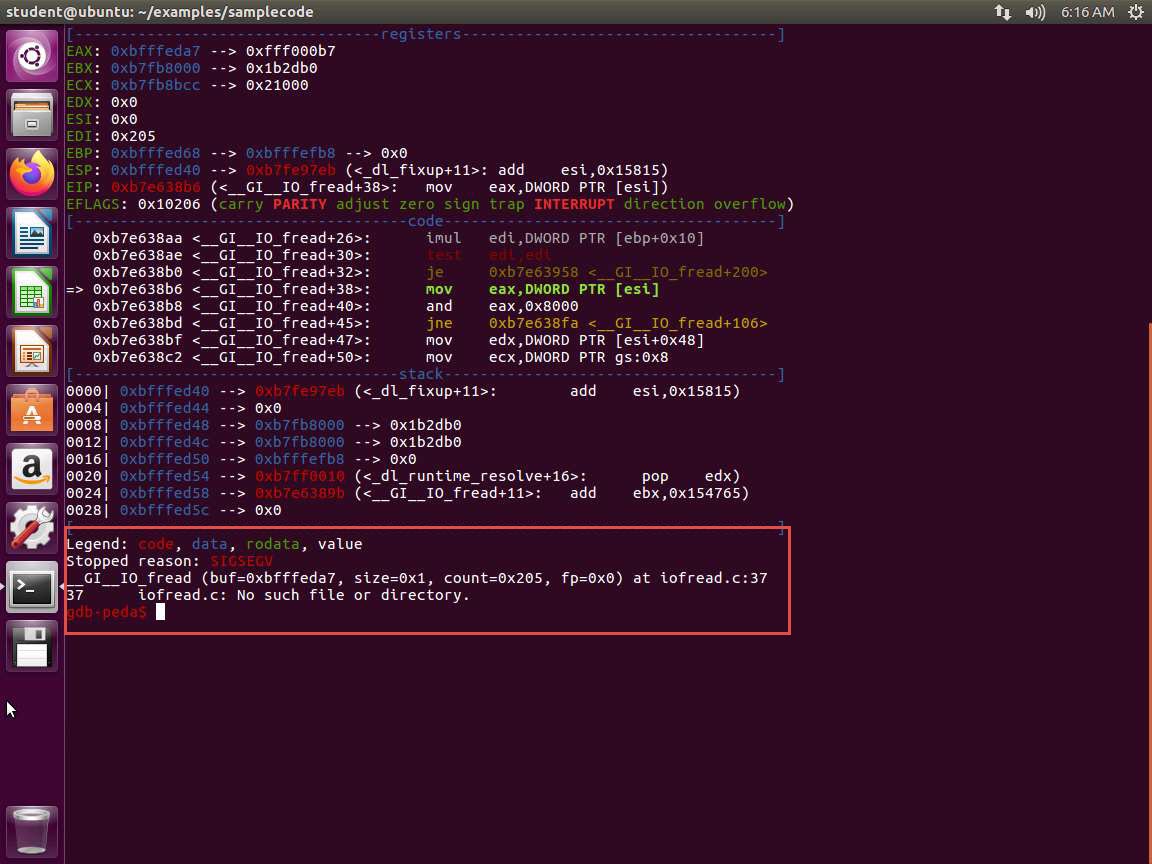Launch the Files manager from the launcher
The image size is (1152, 864).
[32, 115]
